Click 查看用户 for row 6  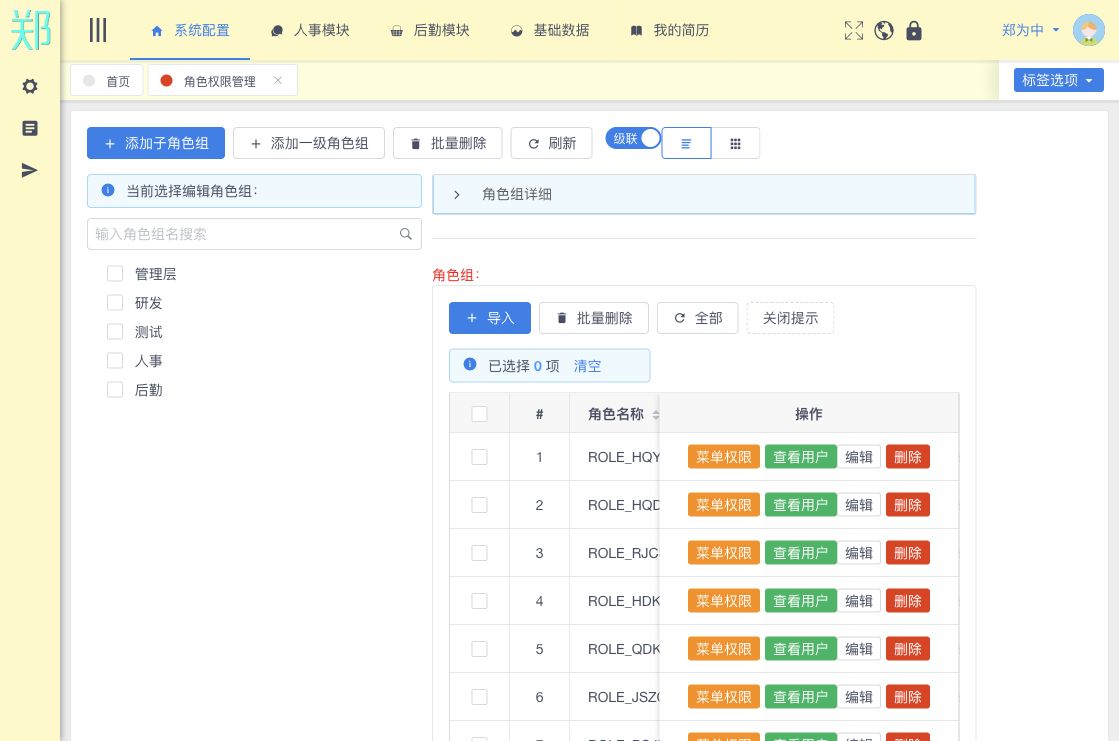click(x=801, y=697)
